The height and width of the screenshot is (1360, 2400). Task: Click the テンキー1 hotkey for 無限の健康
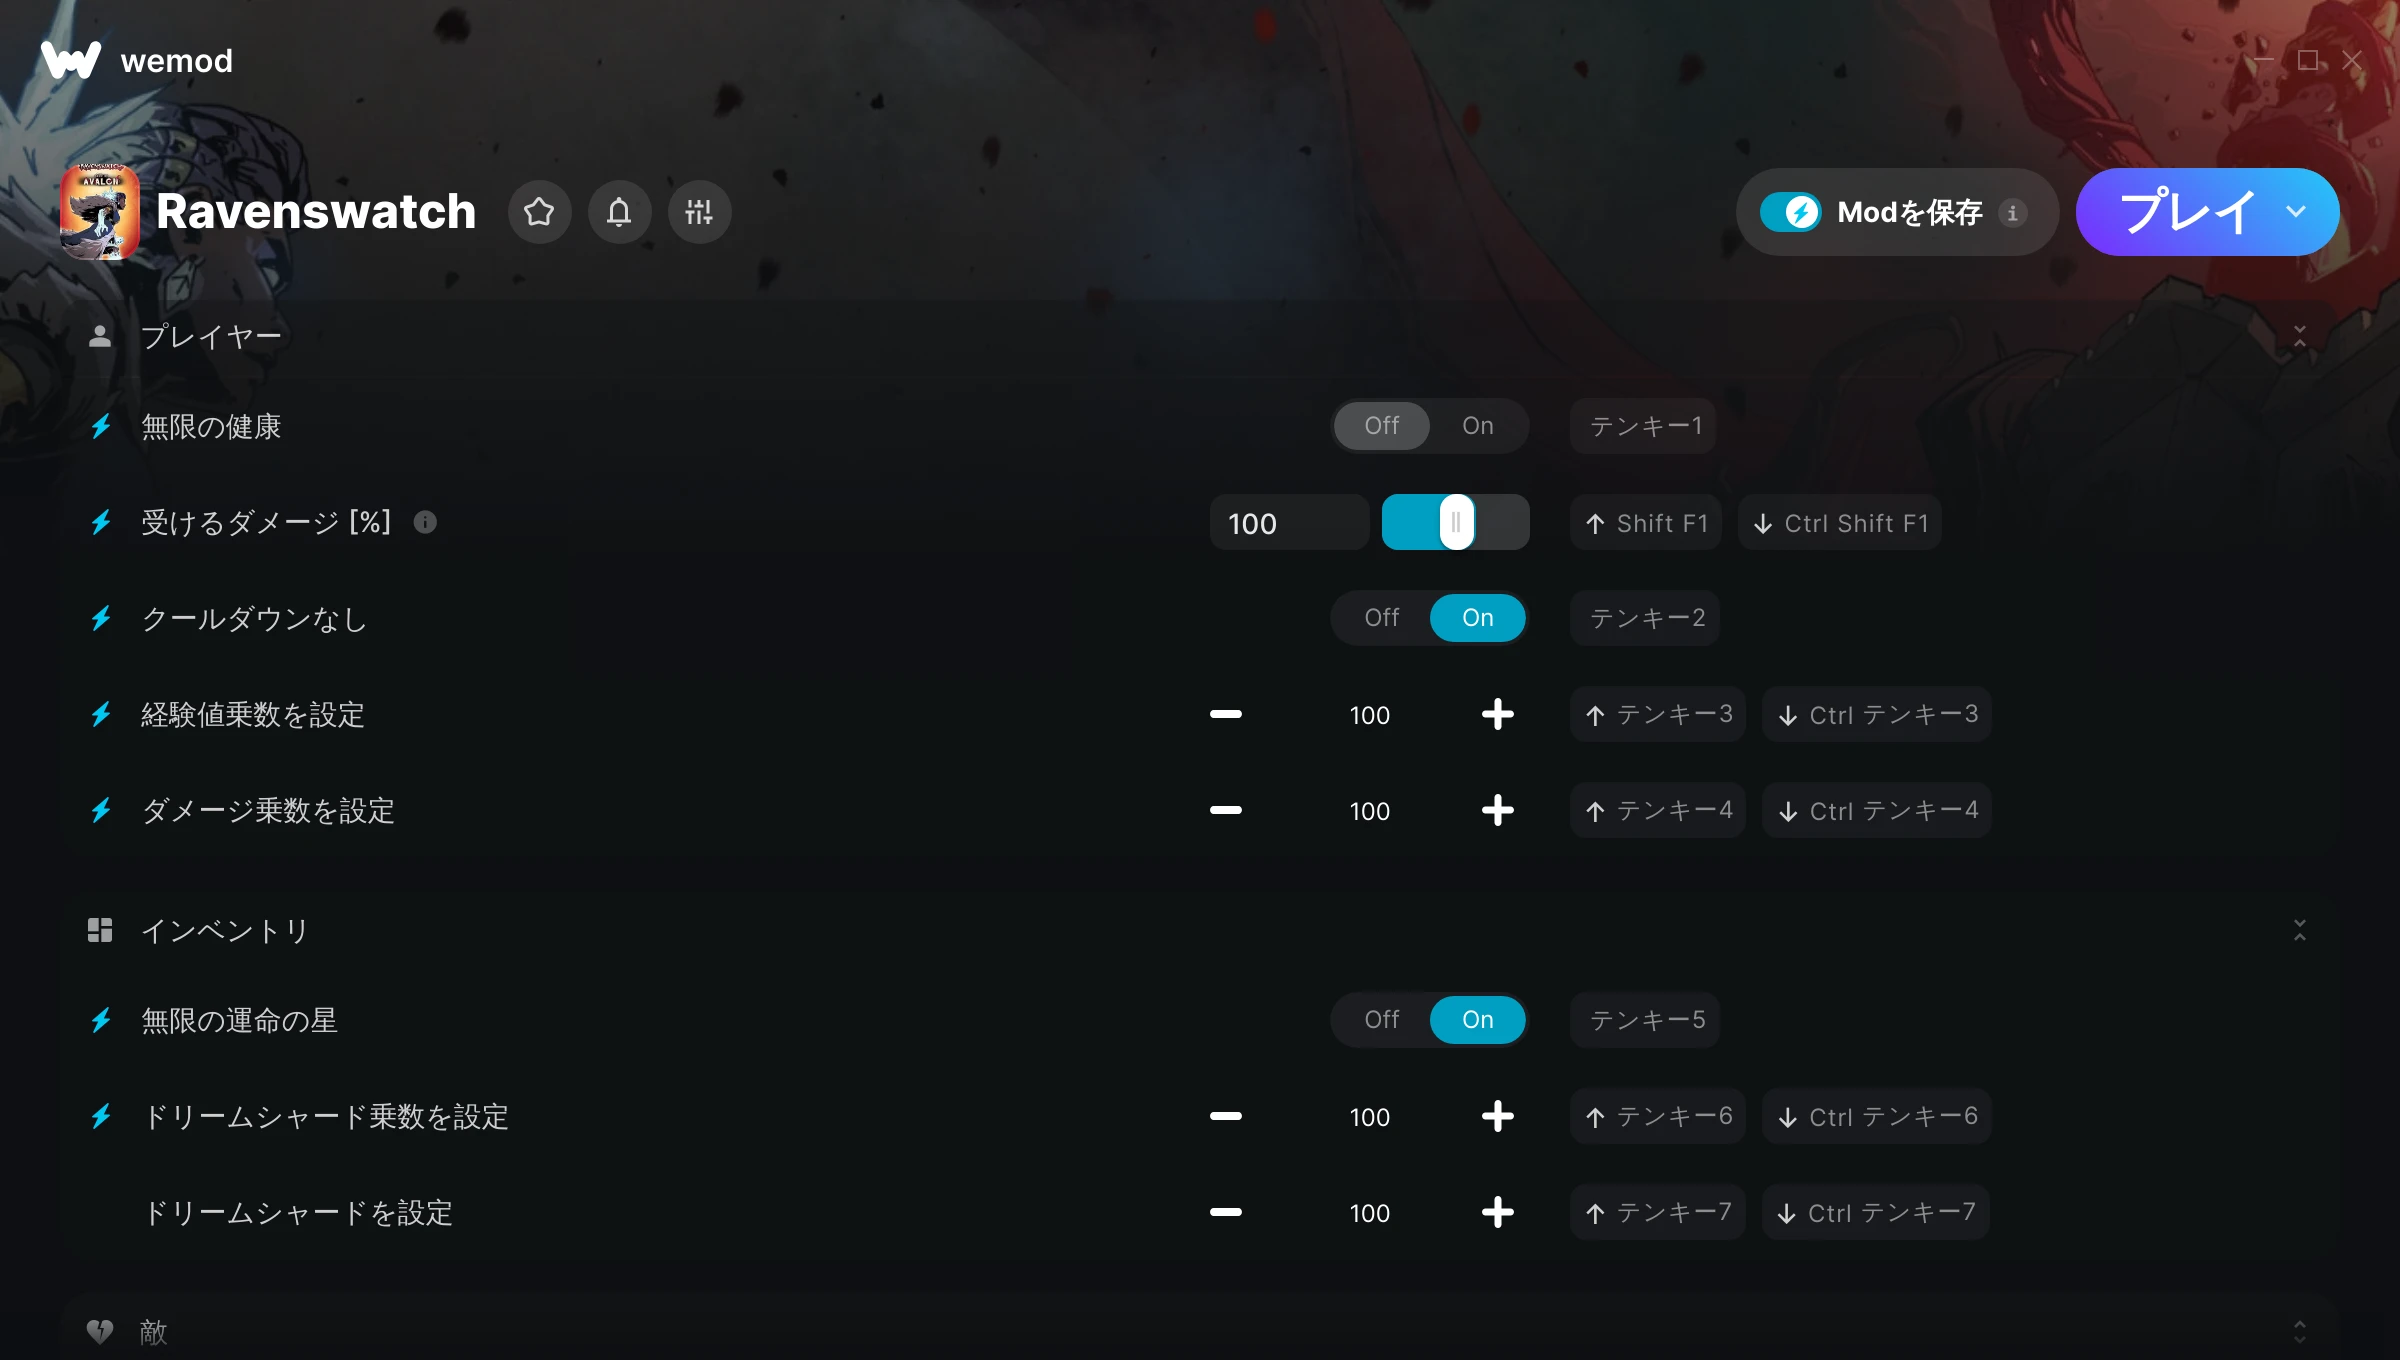(1643, 426)
